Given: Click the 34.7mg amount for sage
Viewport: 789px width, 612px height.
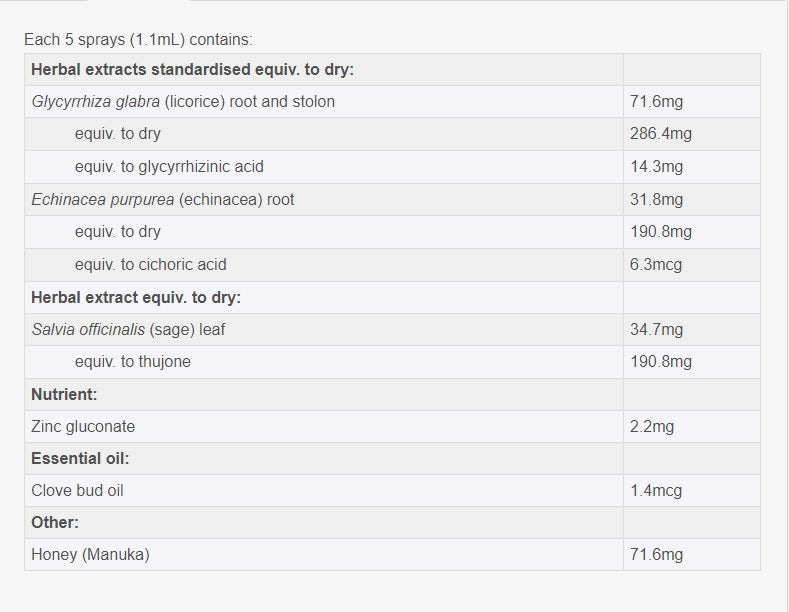Looking at the screenshot, I should point(657,329).
